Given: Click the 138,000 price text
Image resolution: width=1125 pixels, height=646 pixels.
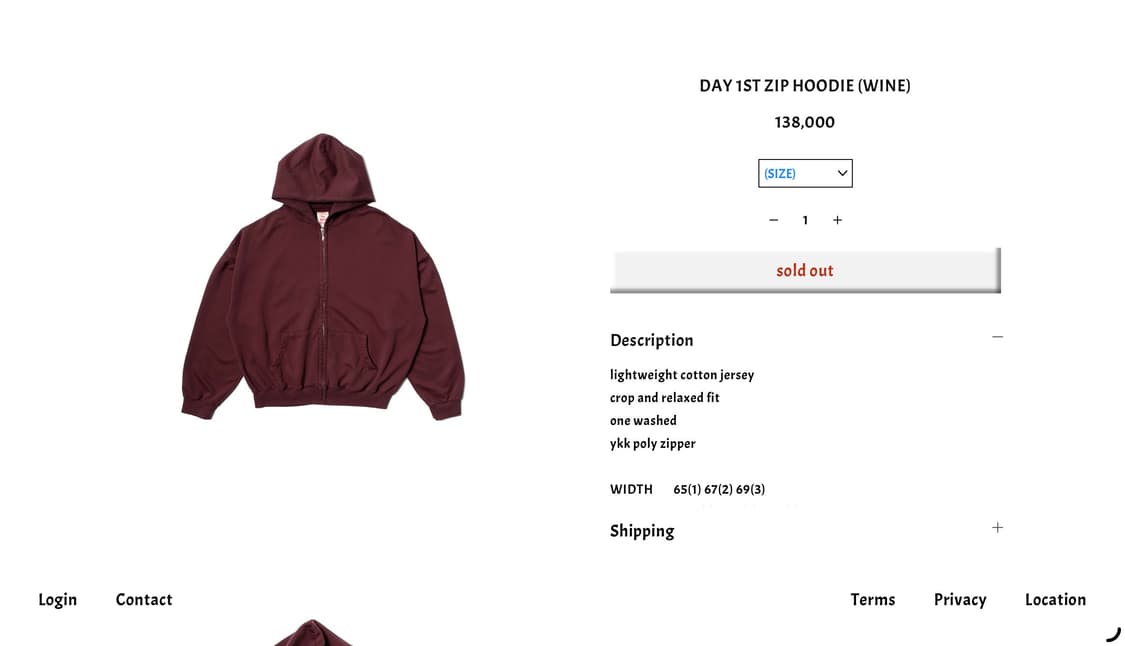Looking at the screenshot, I should [x=804, y=122].
